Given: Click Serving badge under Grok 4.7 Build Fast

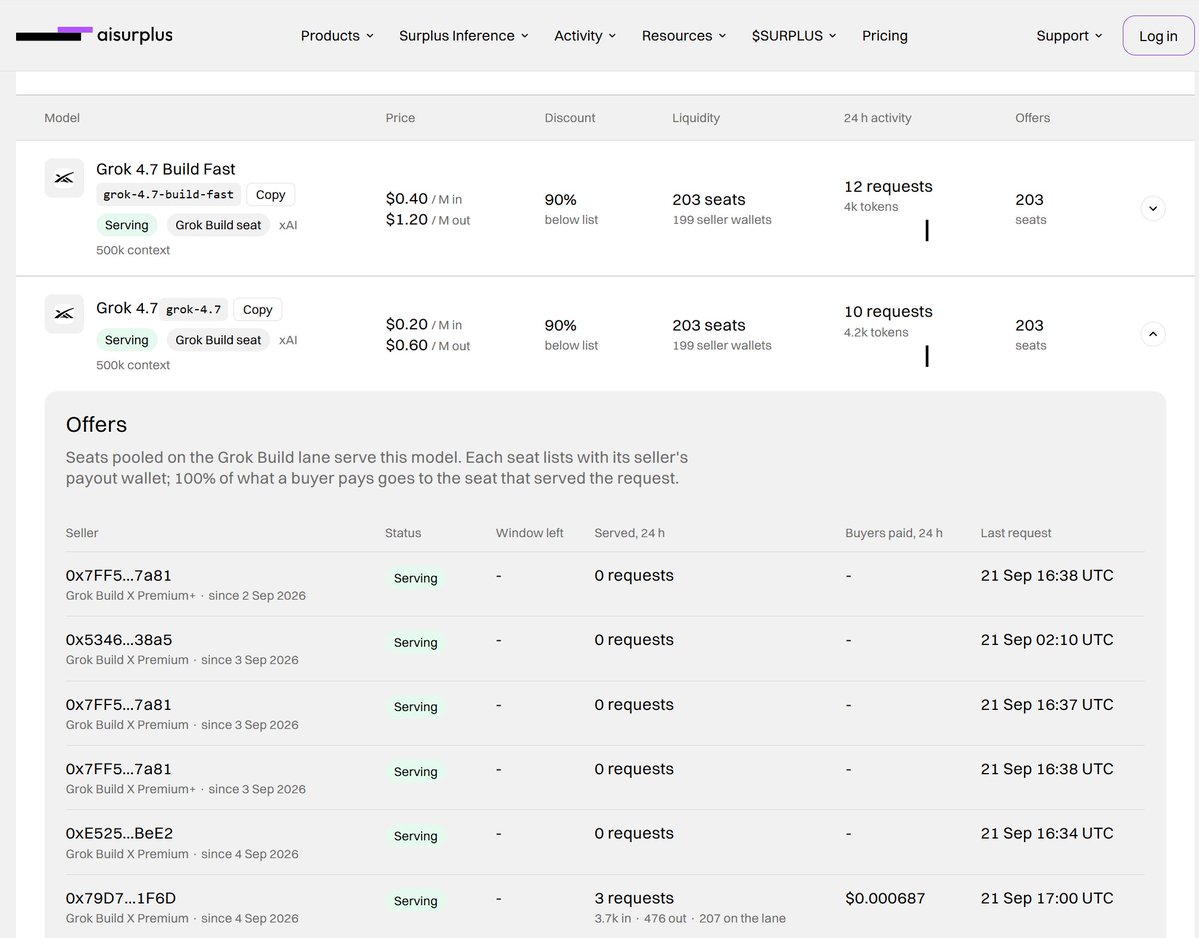Looking at the screenshot, I should click(x=127, y=225).
